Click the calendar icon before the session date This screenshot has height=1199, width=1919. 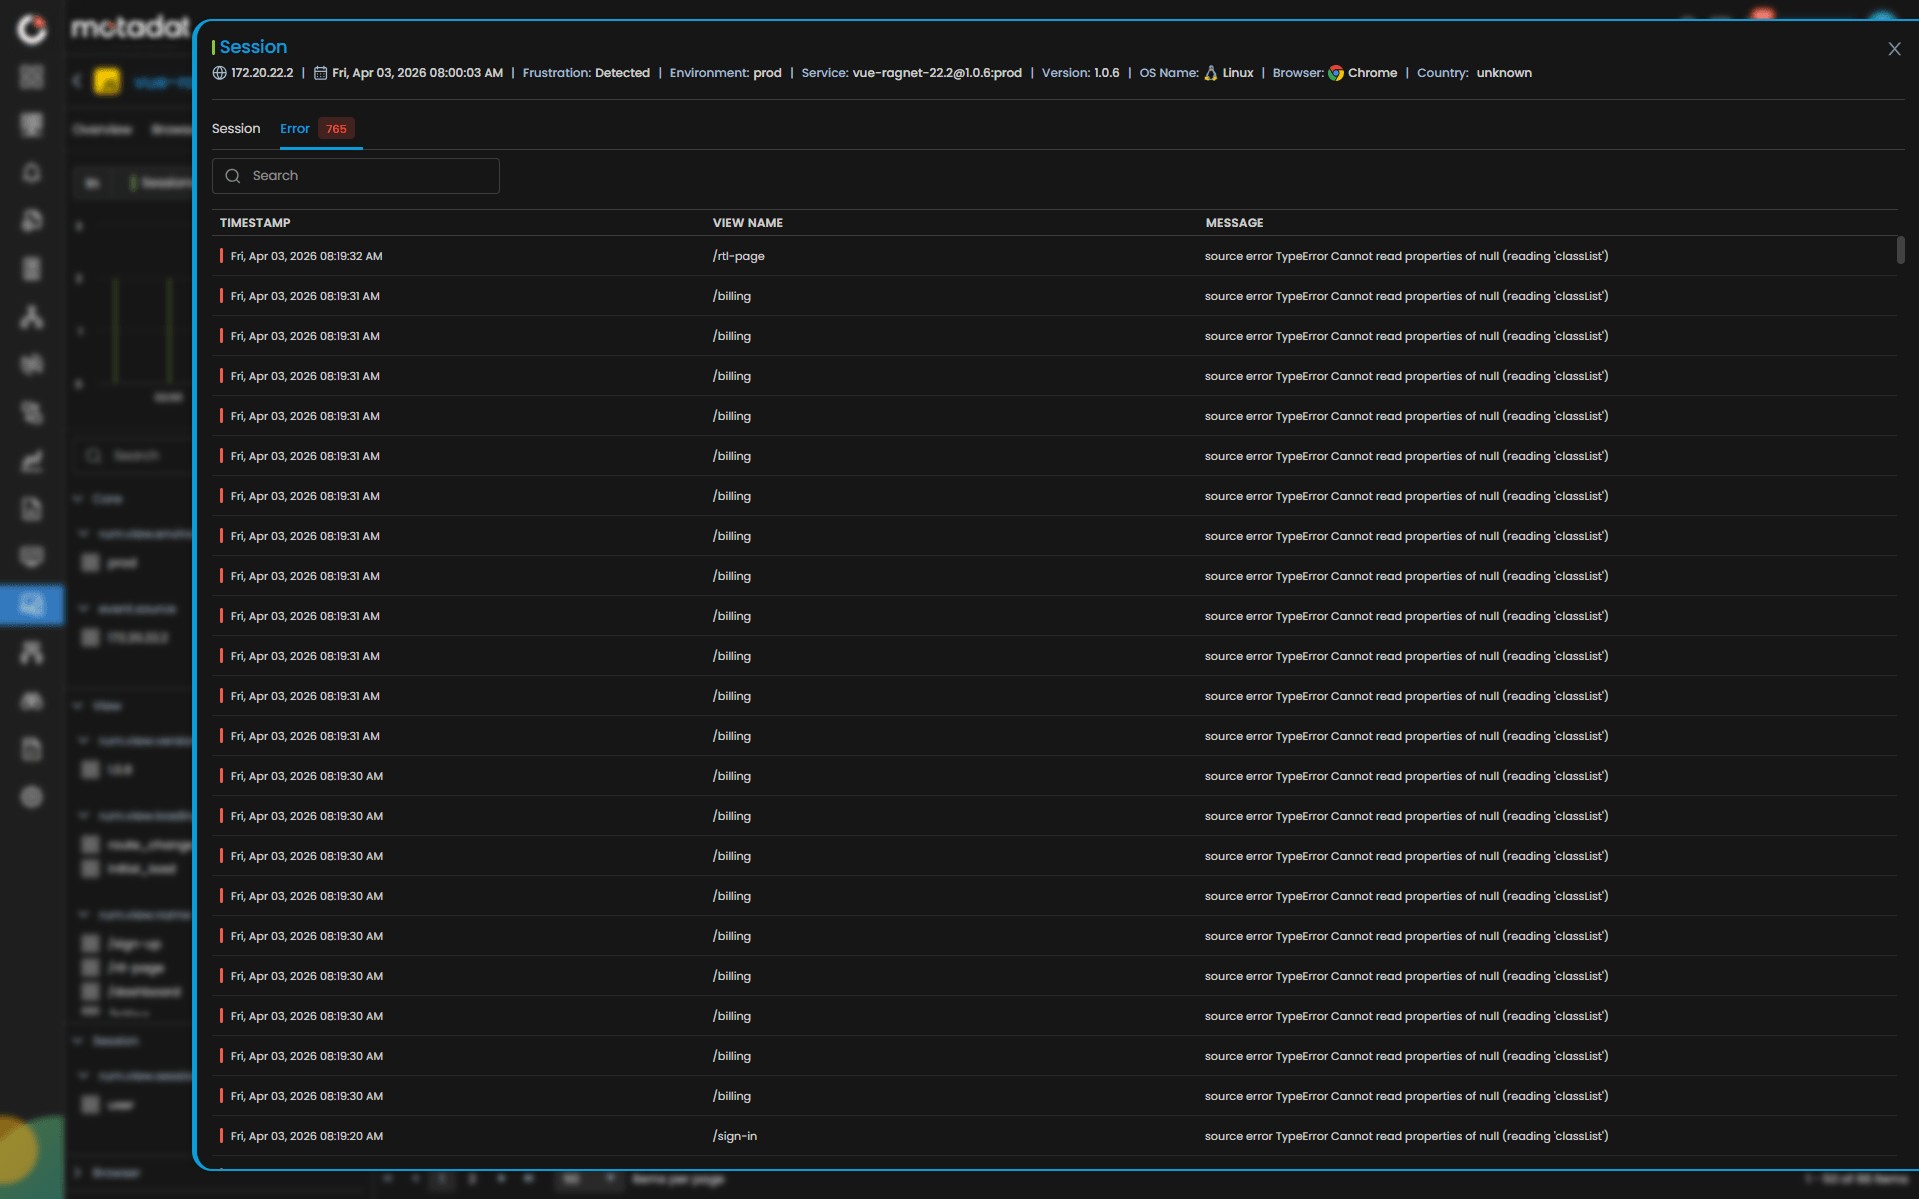320,73
